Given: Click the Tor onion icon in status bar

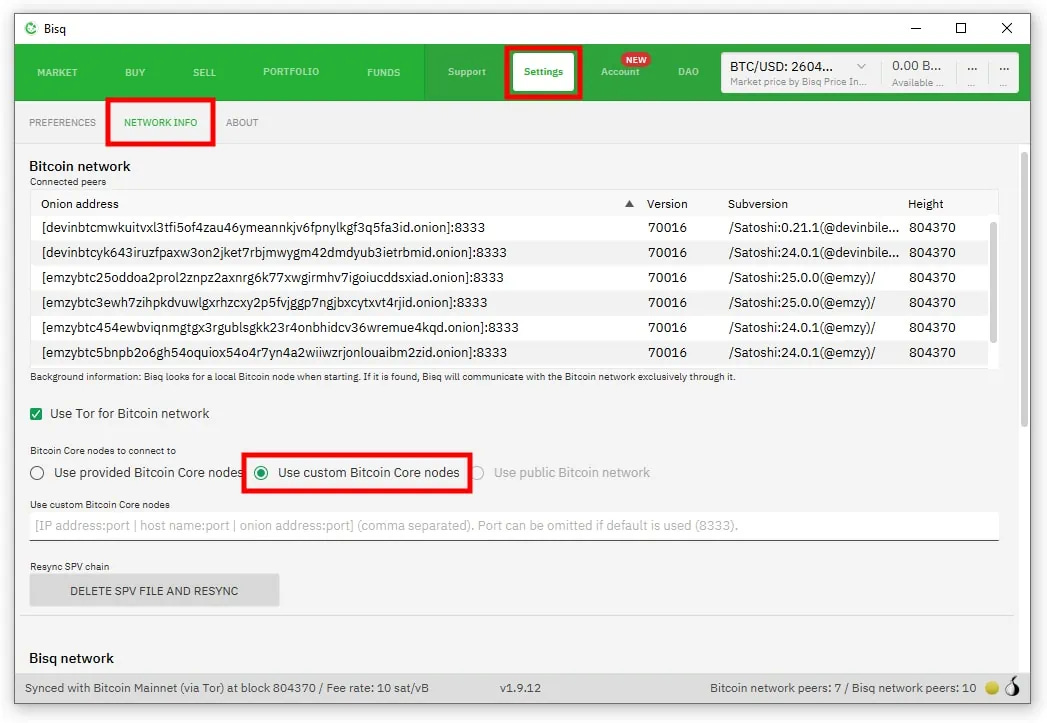Looking at the screenshot, I should (x=1012, y=687).
